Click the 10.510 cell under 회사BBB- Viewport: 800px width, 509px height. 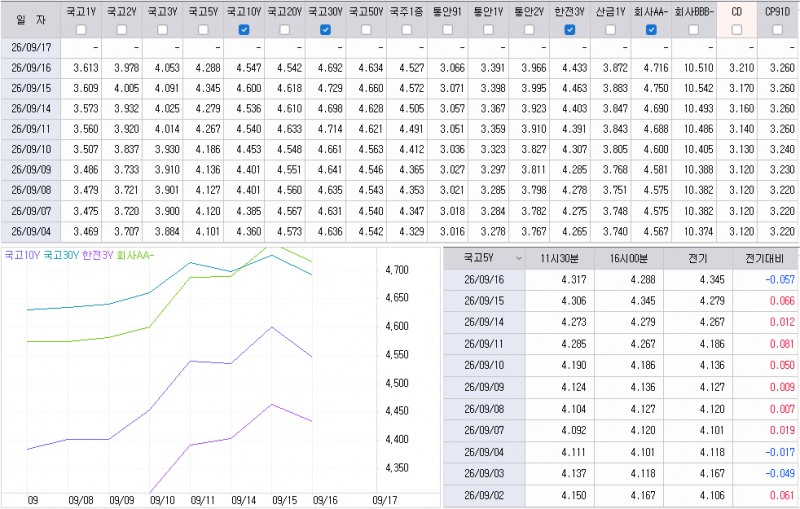(699, 68)
